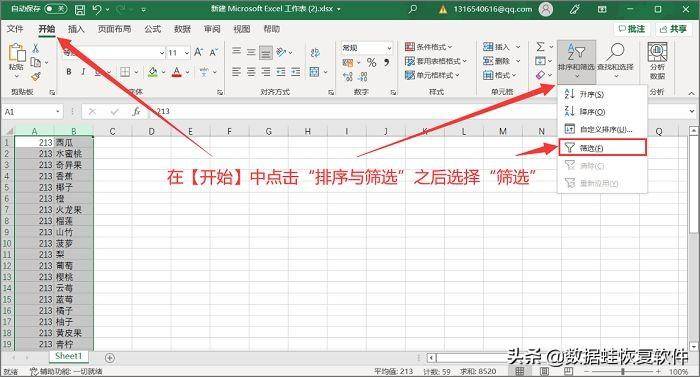The image size is (700, 377).
Task: Toggle bottom vertical alignment
Action: (266, 53)
